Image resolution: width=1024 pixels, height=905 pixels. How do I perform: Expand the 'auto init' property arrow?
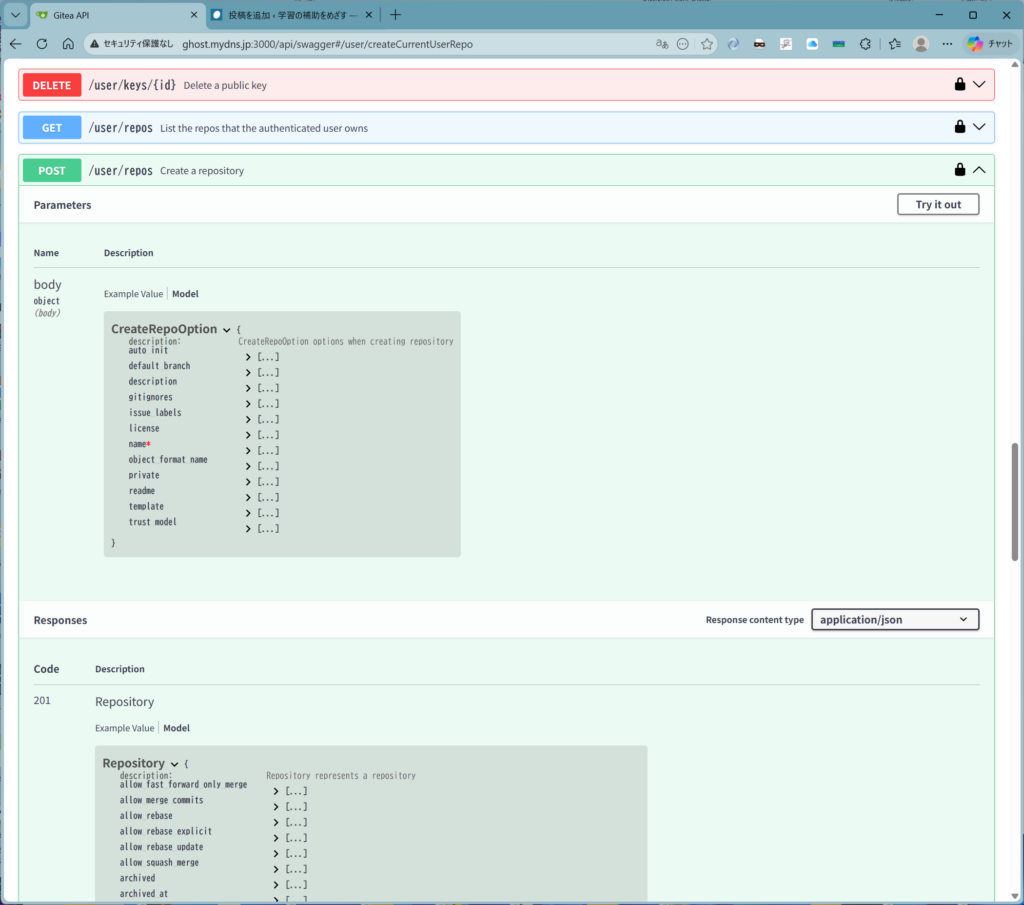point(248,357)
